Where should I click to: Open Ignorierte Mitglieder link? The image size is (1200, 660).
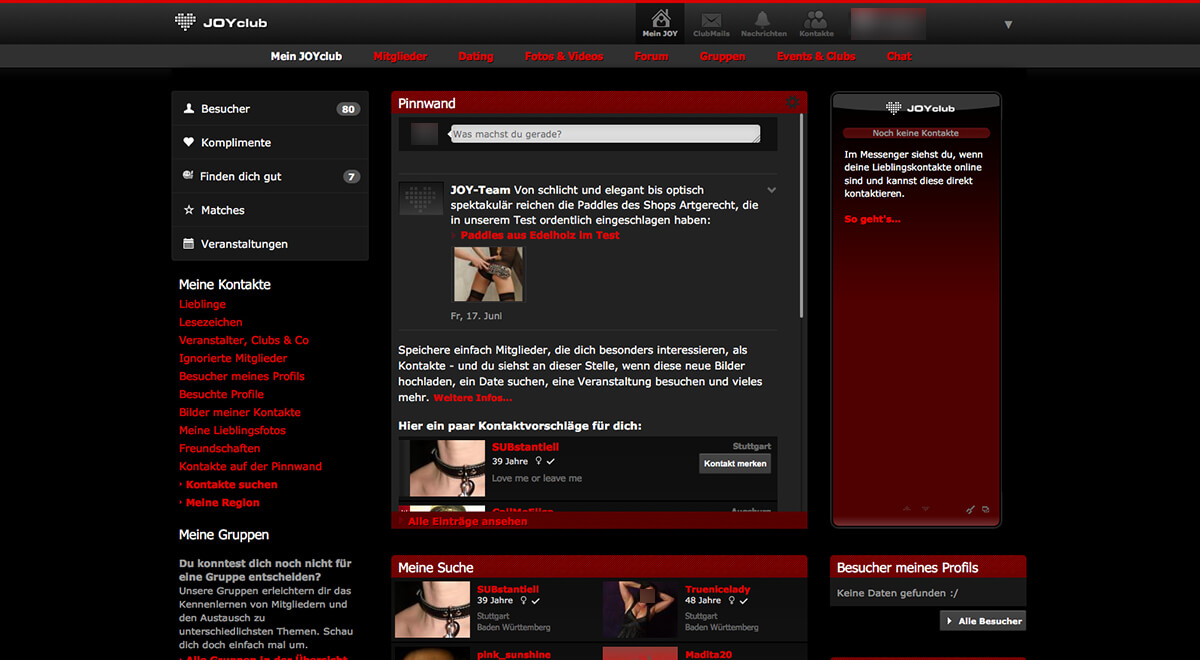(233, 358)
